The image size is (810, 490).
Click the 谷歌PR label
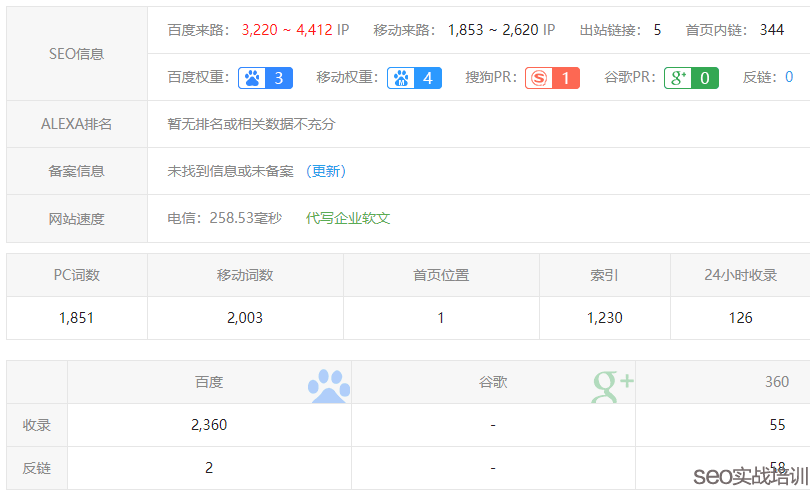630,77
